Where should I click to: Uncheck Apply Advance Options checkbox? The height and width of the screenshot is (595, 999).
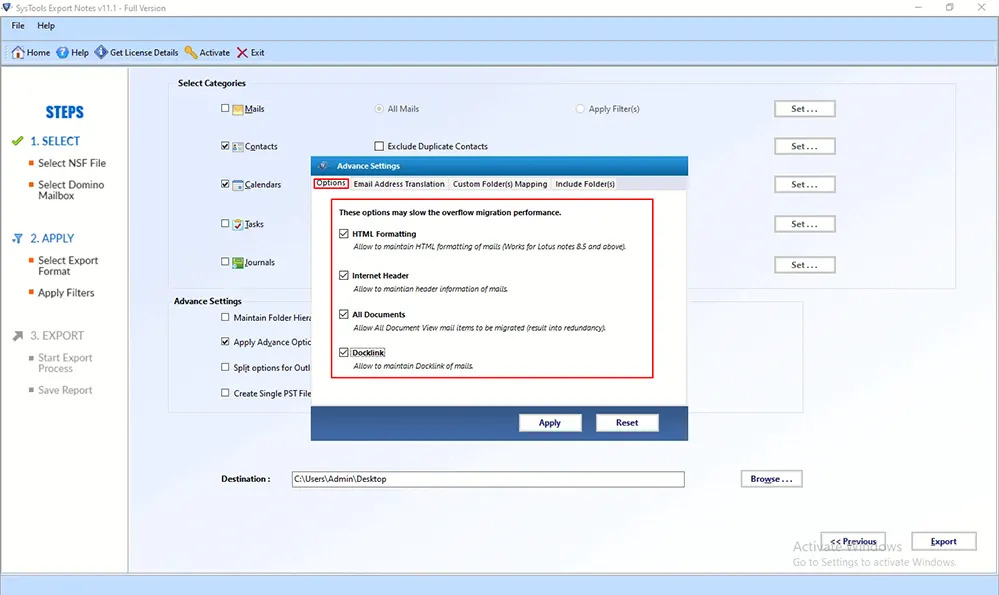pyautogui.click(x=225, y=341)
